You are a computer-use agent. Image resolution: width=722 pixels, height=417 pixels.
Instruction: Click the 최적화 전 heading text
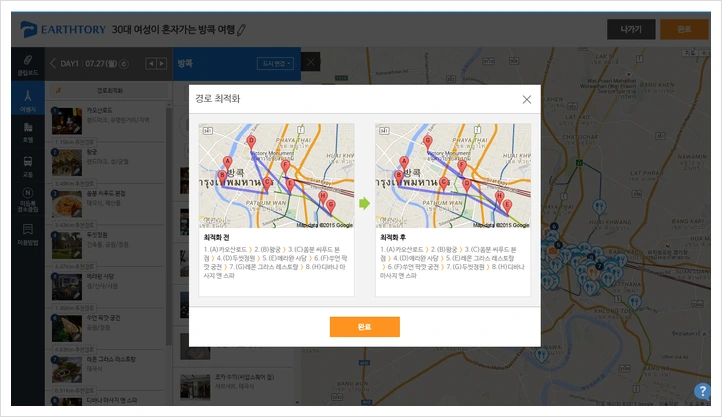point(216,237)
